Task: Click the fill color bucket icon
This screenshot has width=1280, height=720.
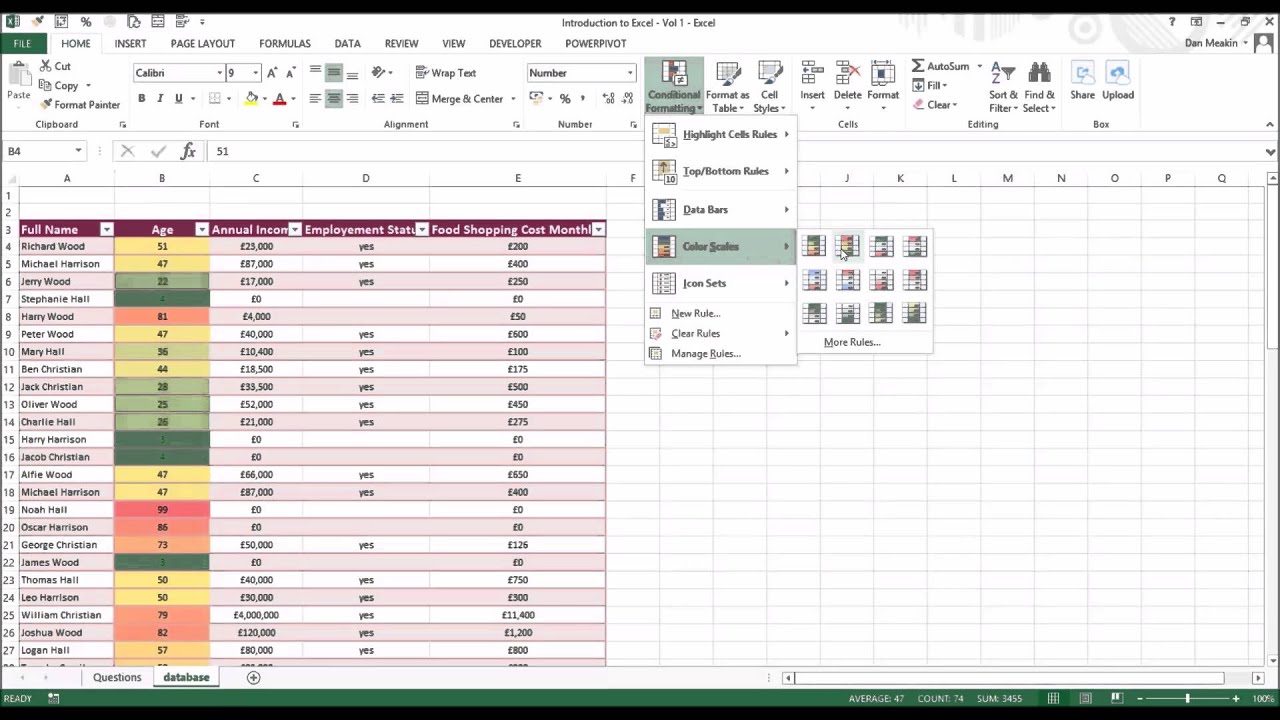Action: (252, 99)
